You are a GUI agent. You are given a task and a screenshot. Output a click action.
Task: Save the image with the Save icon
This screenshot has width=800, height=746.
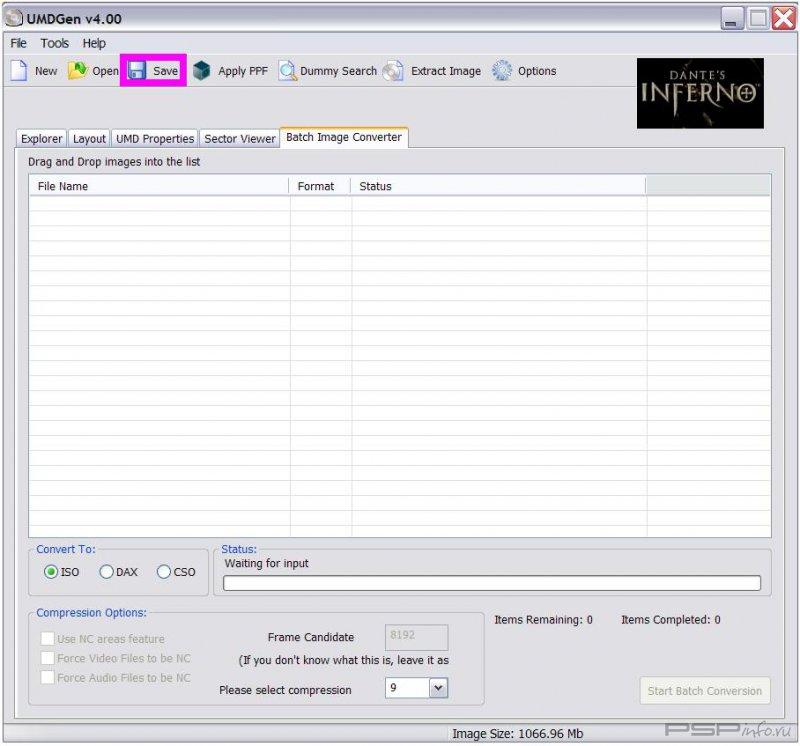click(x=138, y=71)
